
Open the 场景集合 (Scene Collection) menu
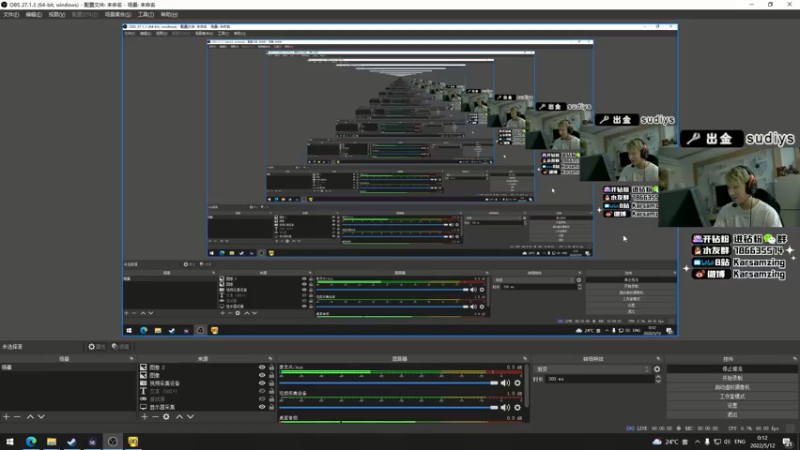(118, 15)
